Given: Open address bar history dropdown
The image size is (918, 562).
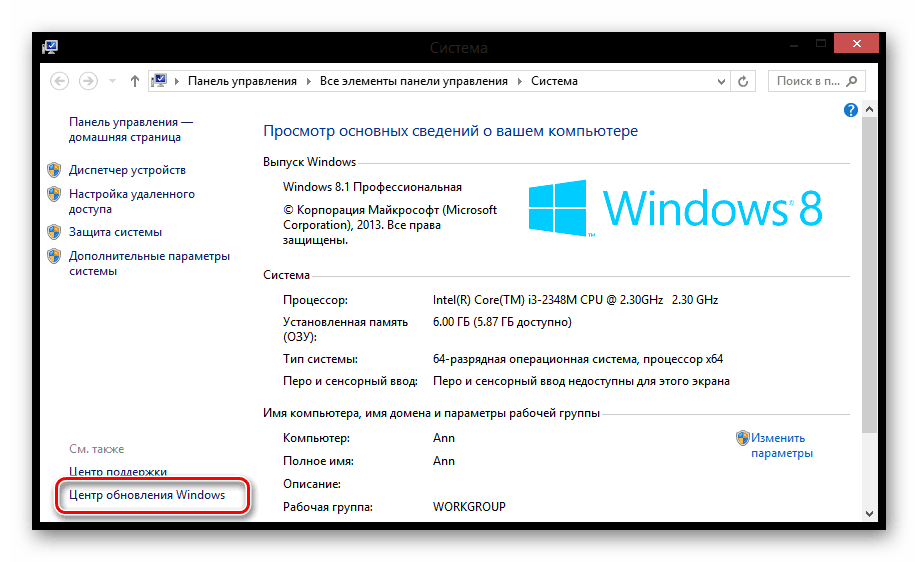Looking at the screenshot, I should point(721,81).
